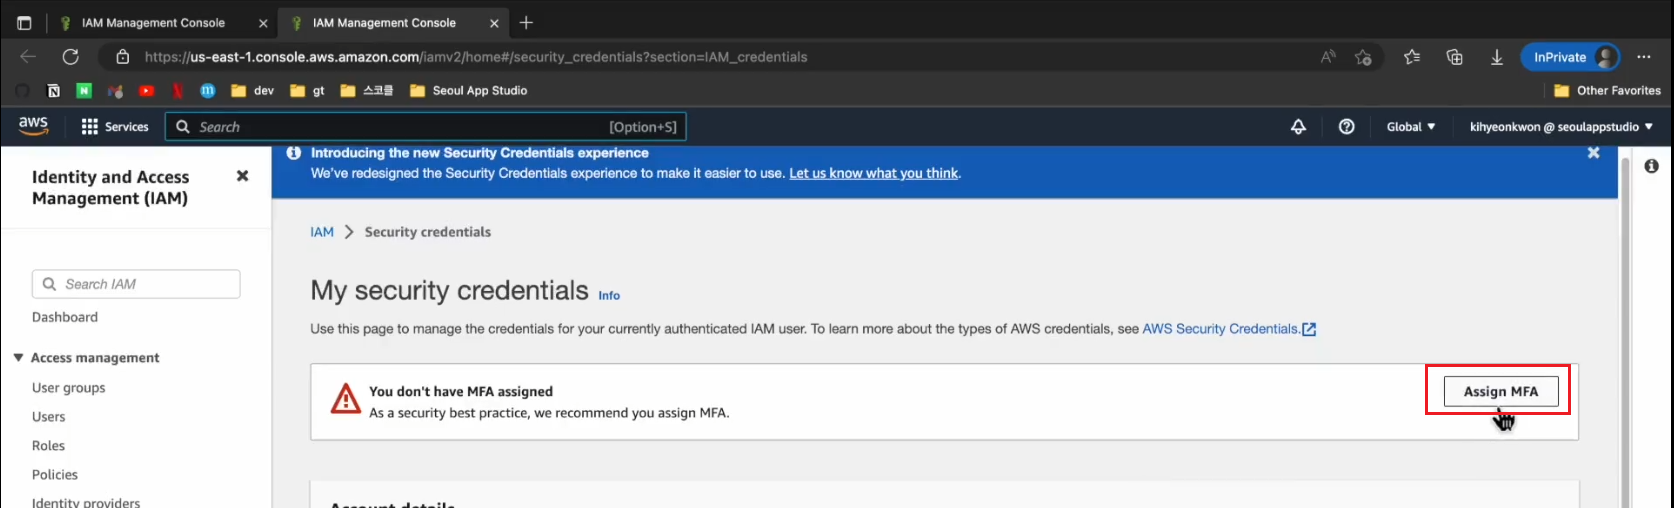Image resolution: width=1674 pixels, height=508 pixels.
Task: Open AWS help question mark icon
Action: click(1346, 127)
